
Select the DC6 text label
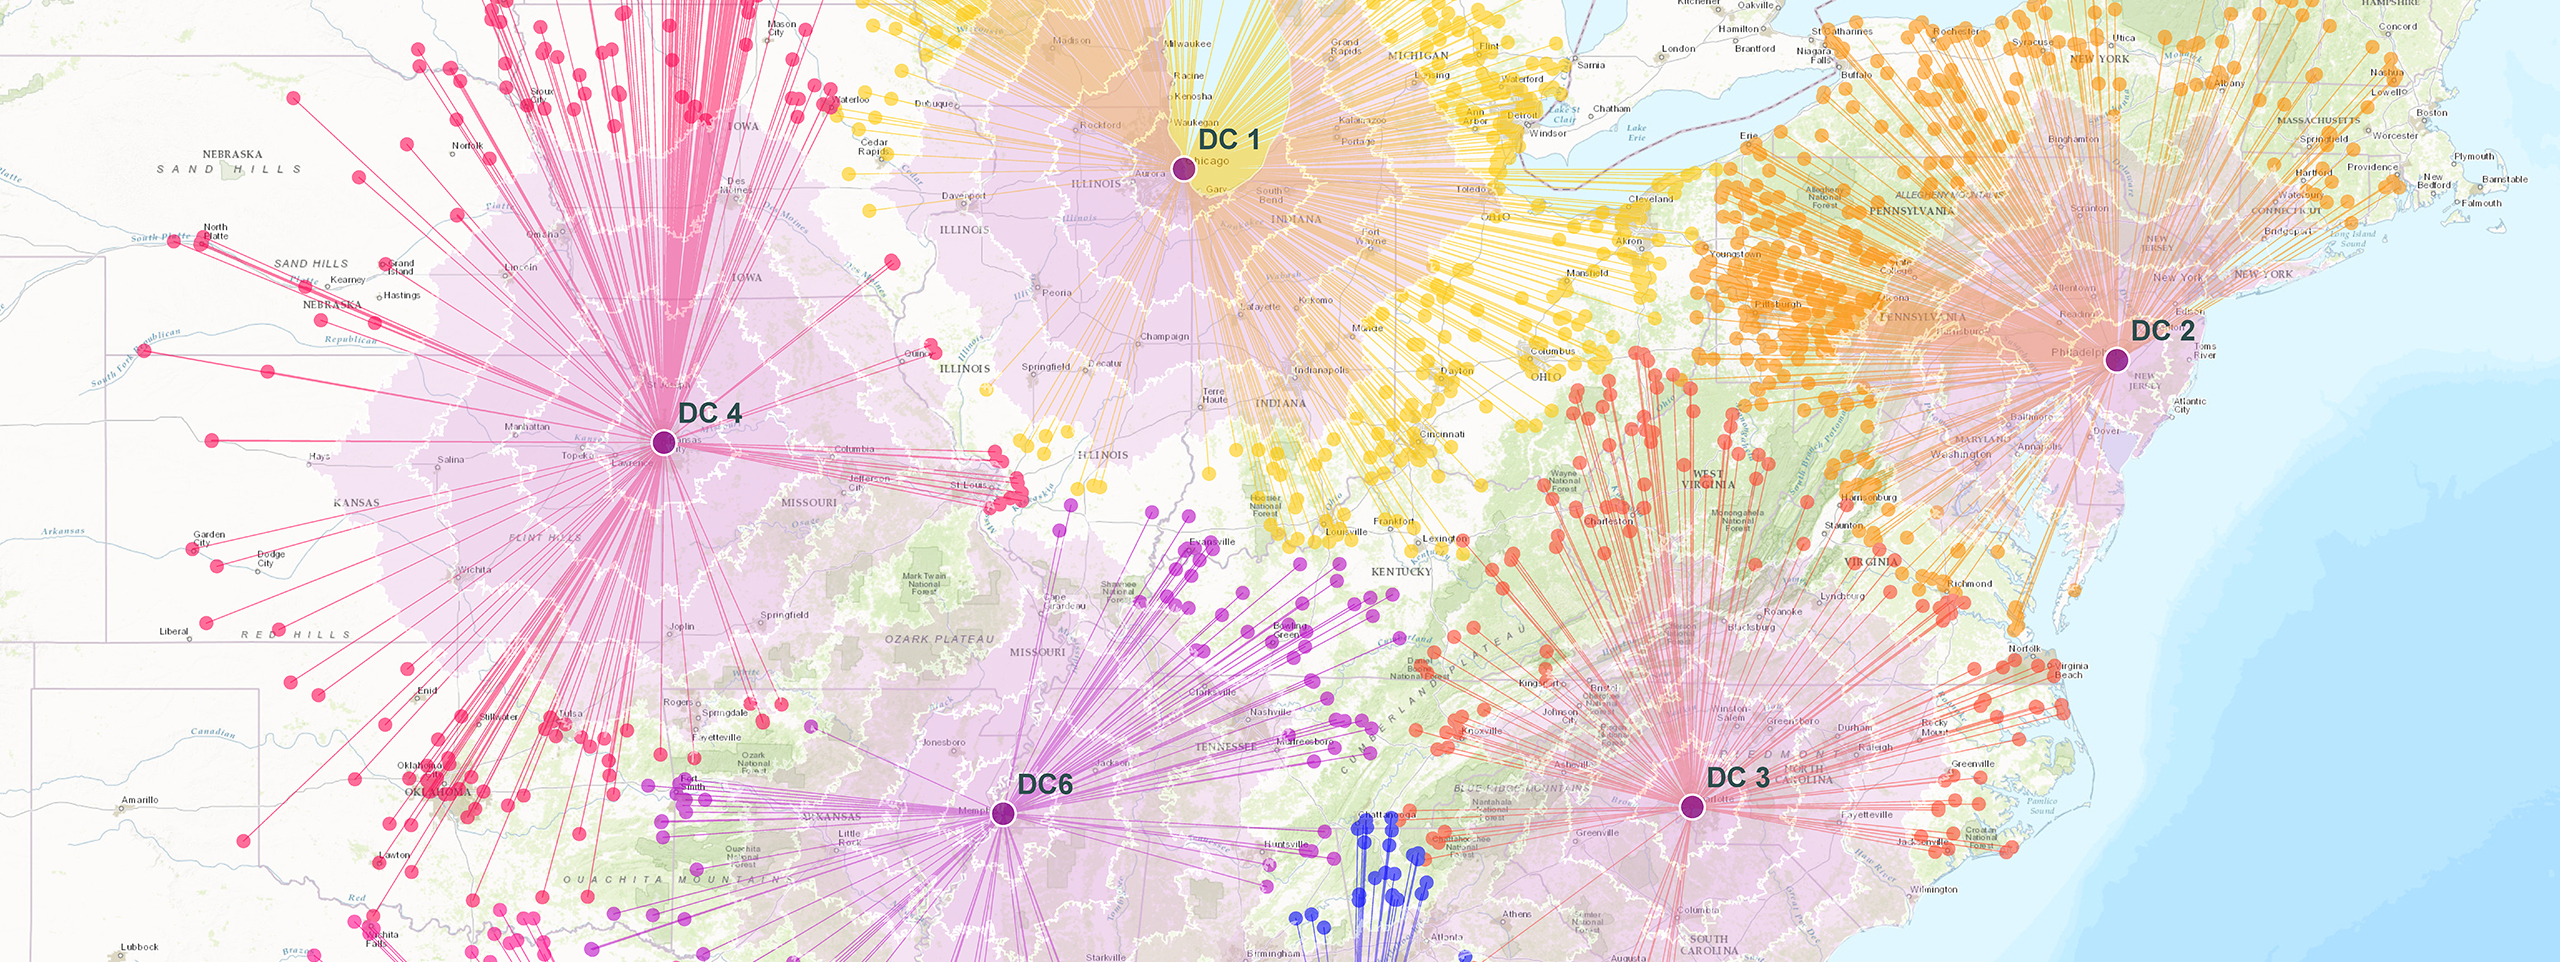(x=1045, y=785)
